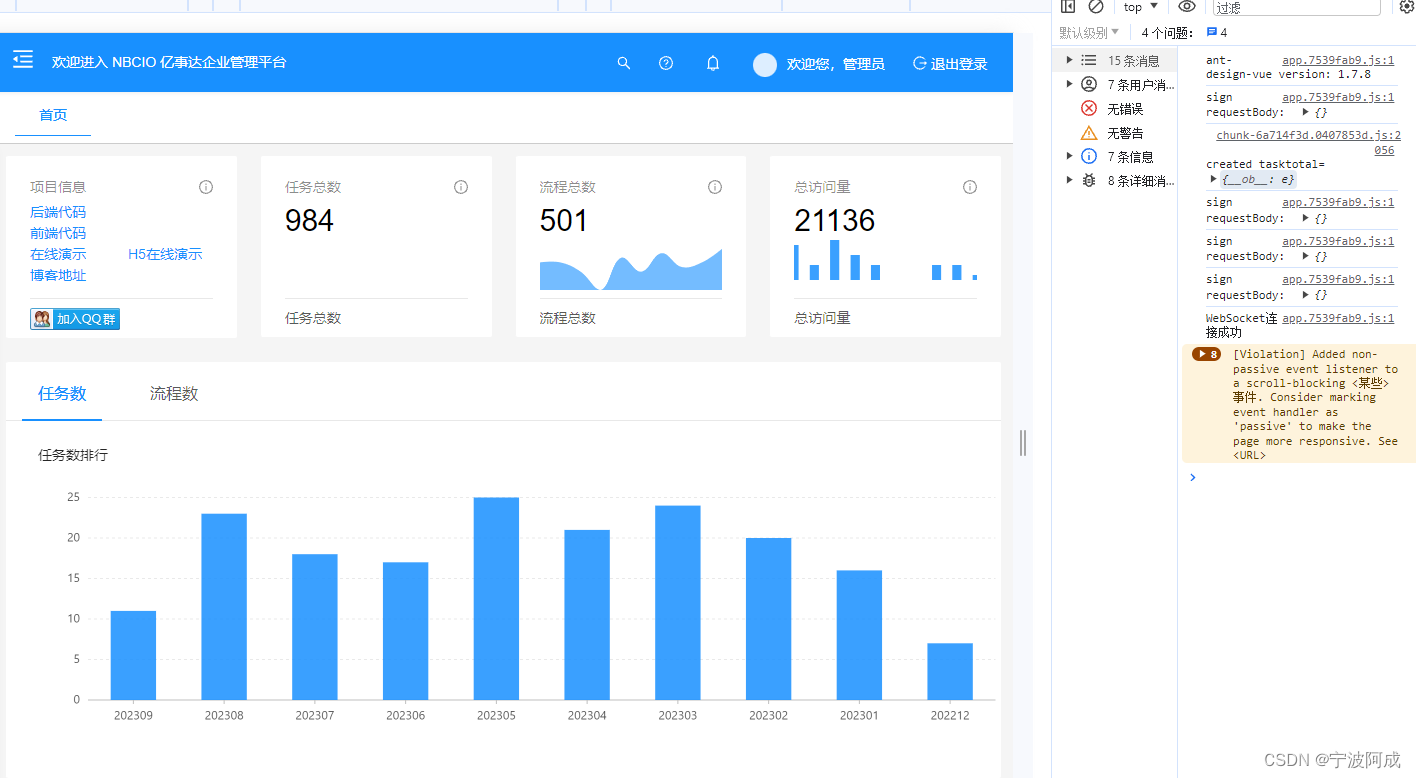The image size is (1416, 778).
Task: Click the 流程总数 area mini chart
Action: coord(631,268)
